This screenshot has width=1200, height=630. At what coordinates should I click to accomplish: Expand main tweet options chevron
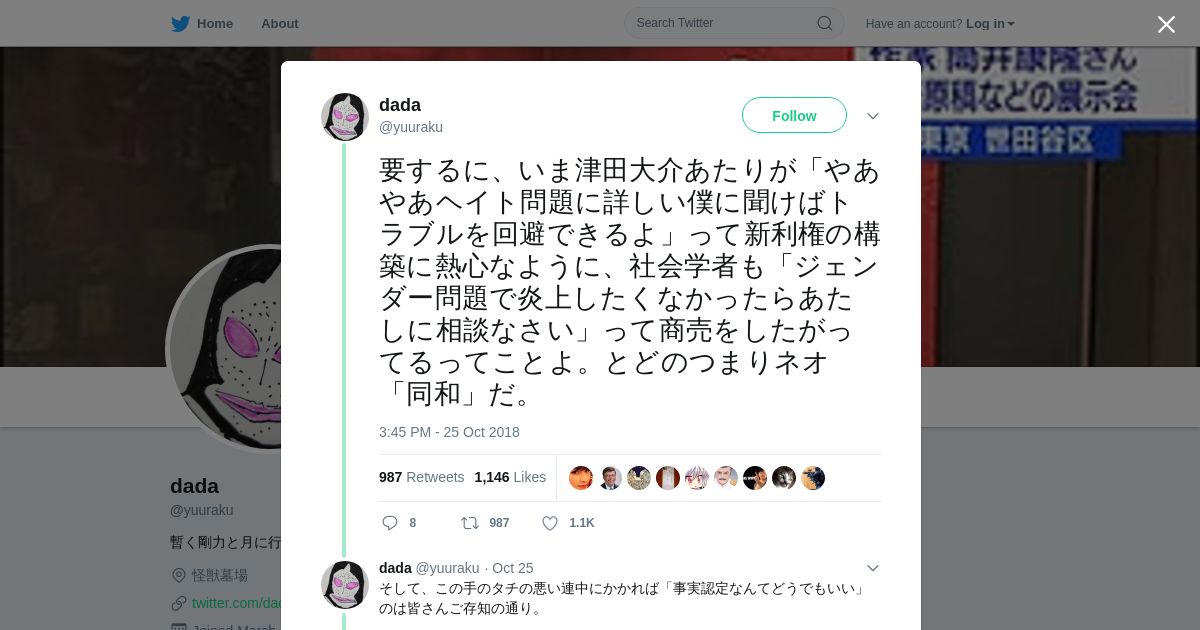[873, 116]
